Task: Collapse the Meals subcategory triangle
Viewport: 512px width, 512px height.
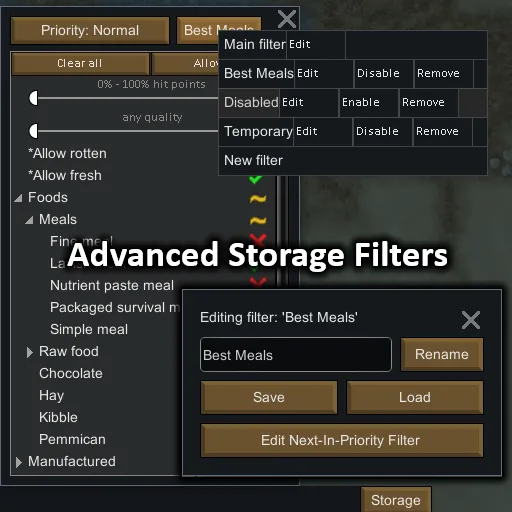Action: click(29, 220)
